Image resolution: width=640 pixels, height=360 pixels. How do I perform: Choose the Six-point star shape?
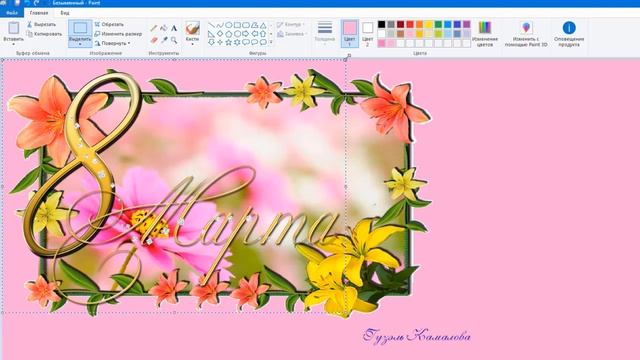click(237, 42)
